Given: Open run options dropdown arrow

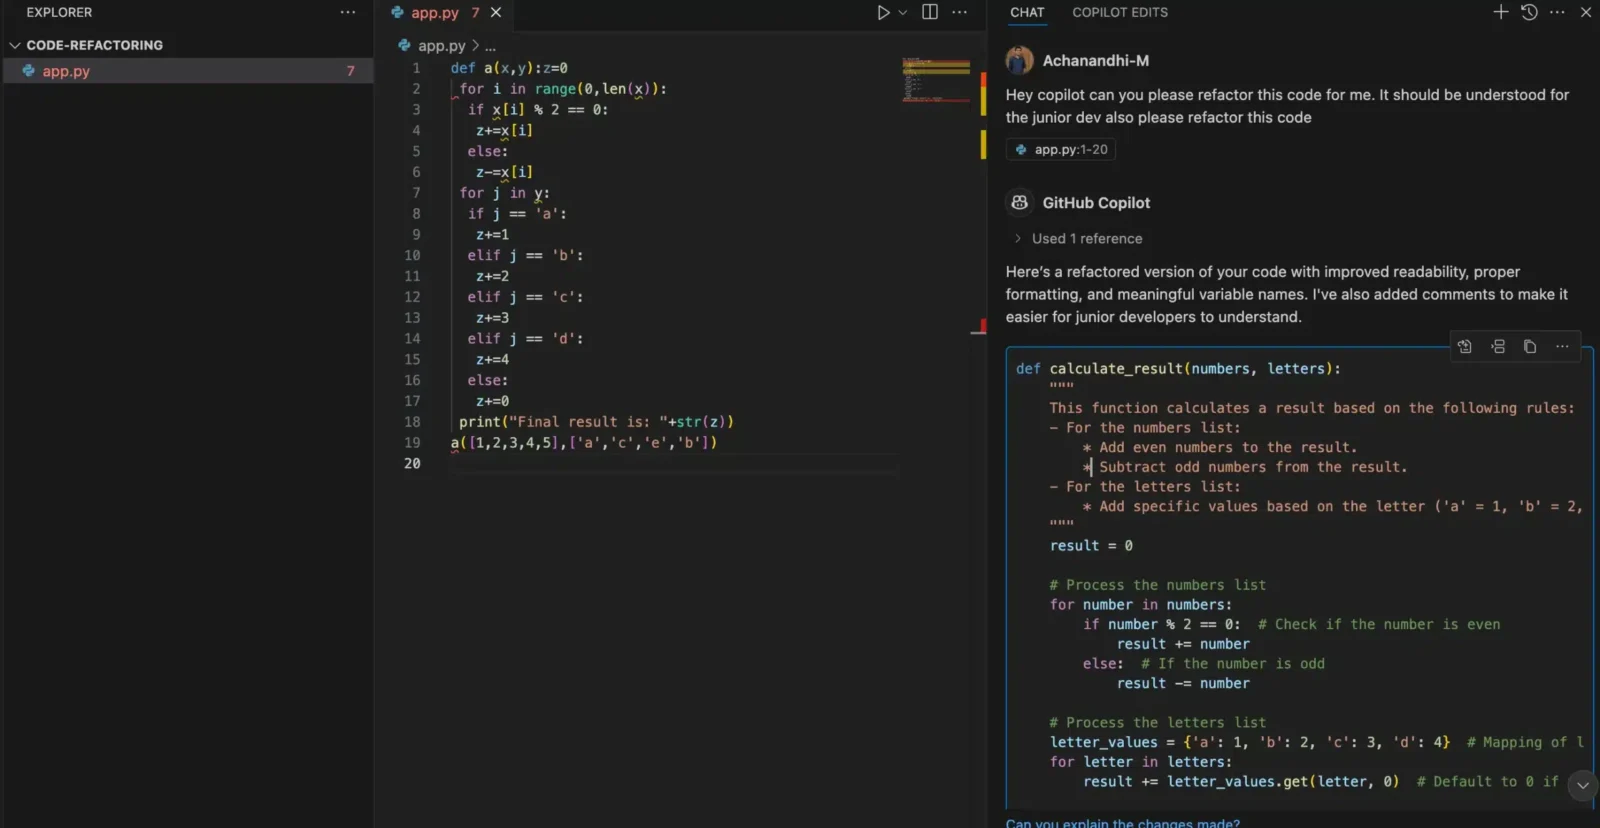Looking at the screenshot, I should pos(903,12).
